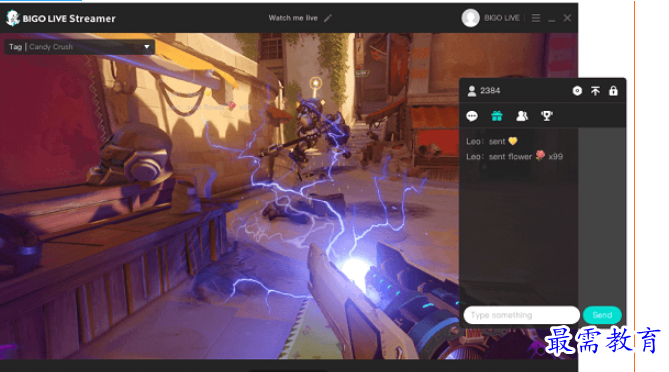Click the 2384 viewer count icon
This screenshot has height=372, width=669.
coord(471,91)
